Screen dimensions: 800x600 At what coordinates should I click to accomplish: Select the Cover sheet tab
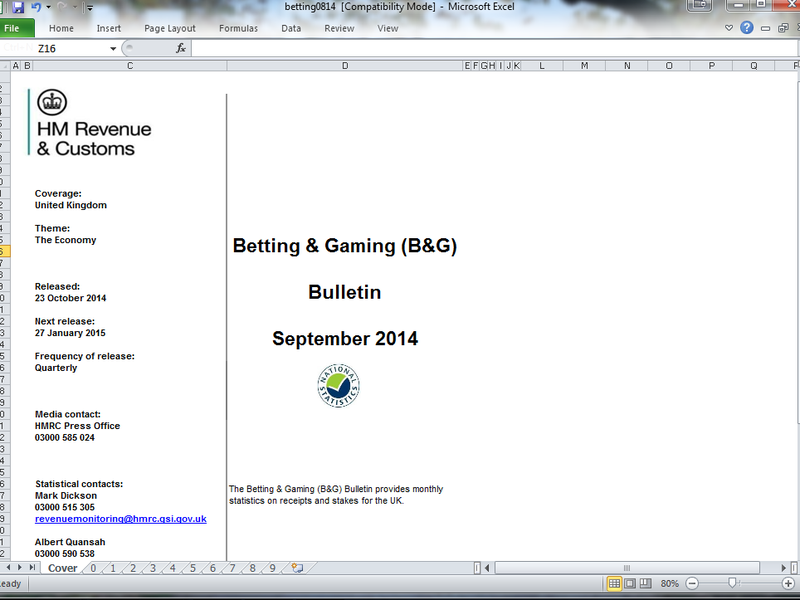coord(62,568)
